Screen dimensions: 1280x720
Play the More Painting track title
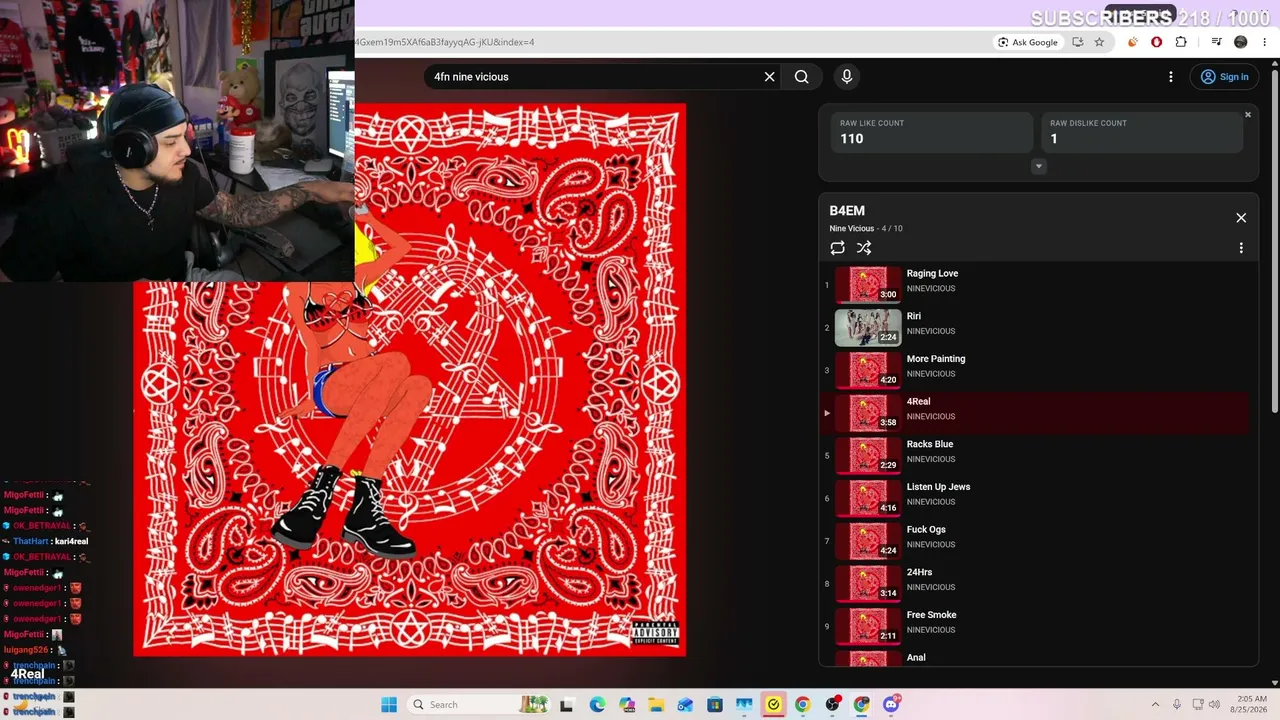coord(936,359)
